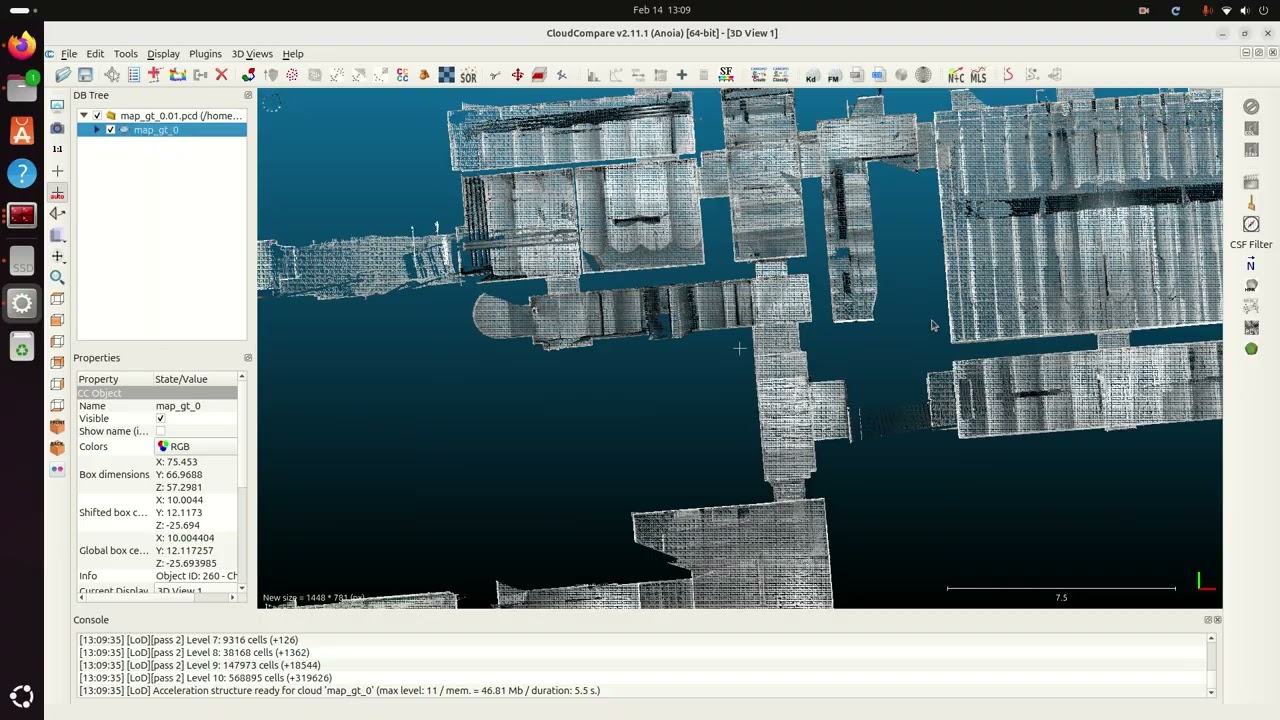Open the Colors RGB dropdown
The width and height of the screenshot is (1280, 720).
[x=195, y=447]
